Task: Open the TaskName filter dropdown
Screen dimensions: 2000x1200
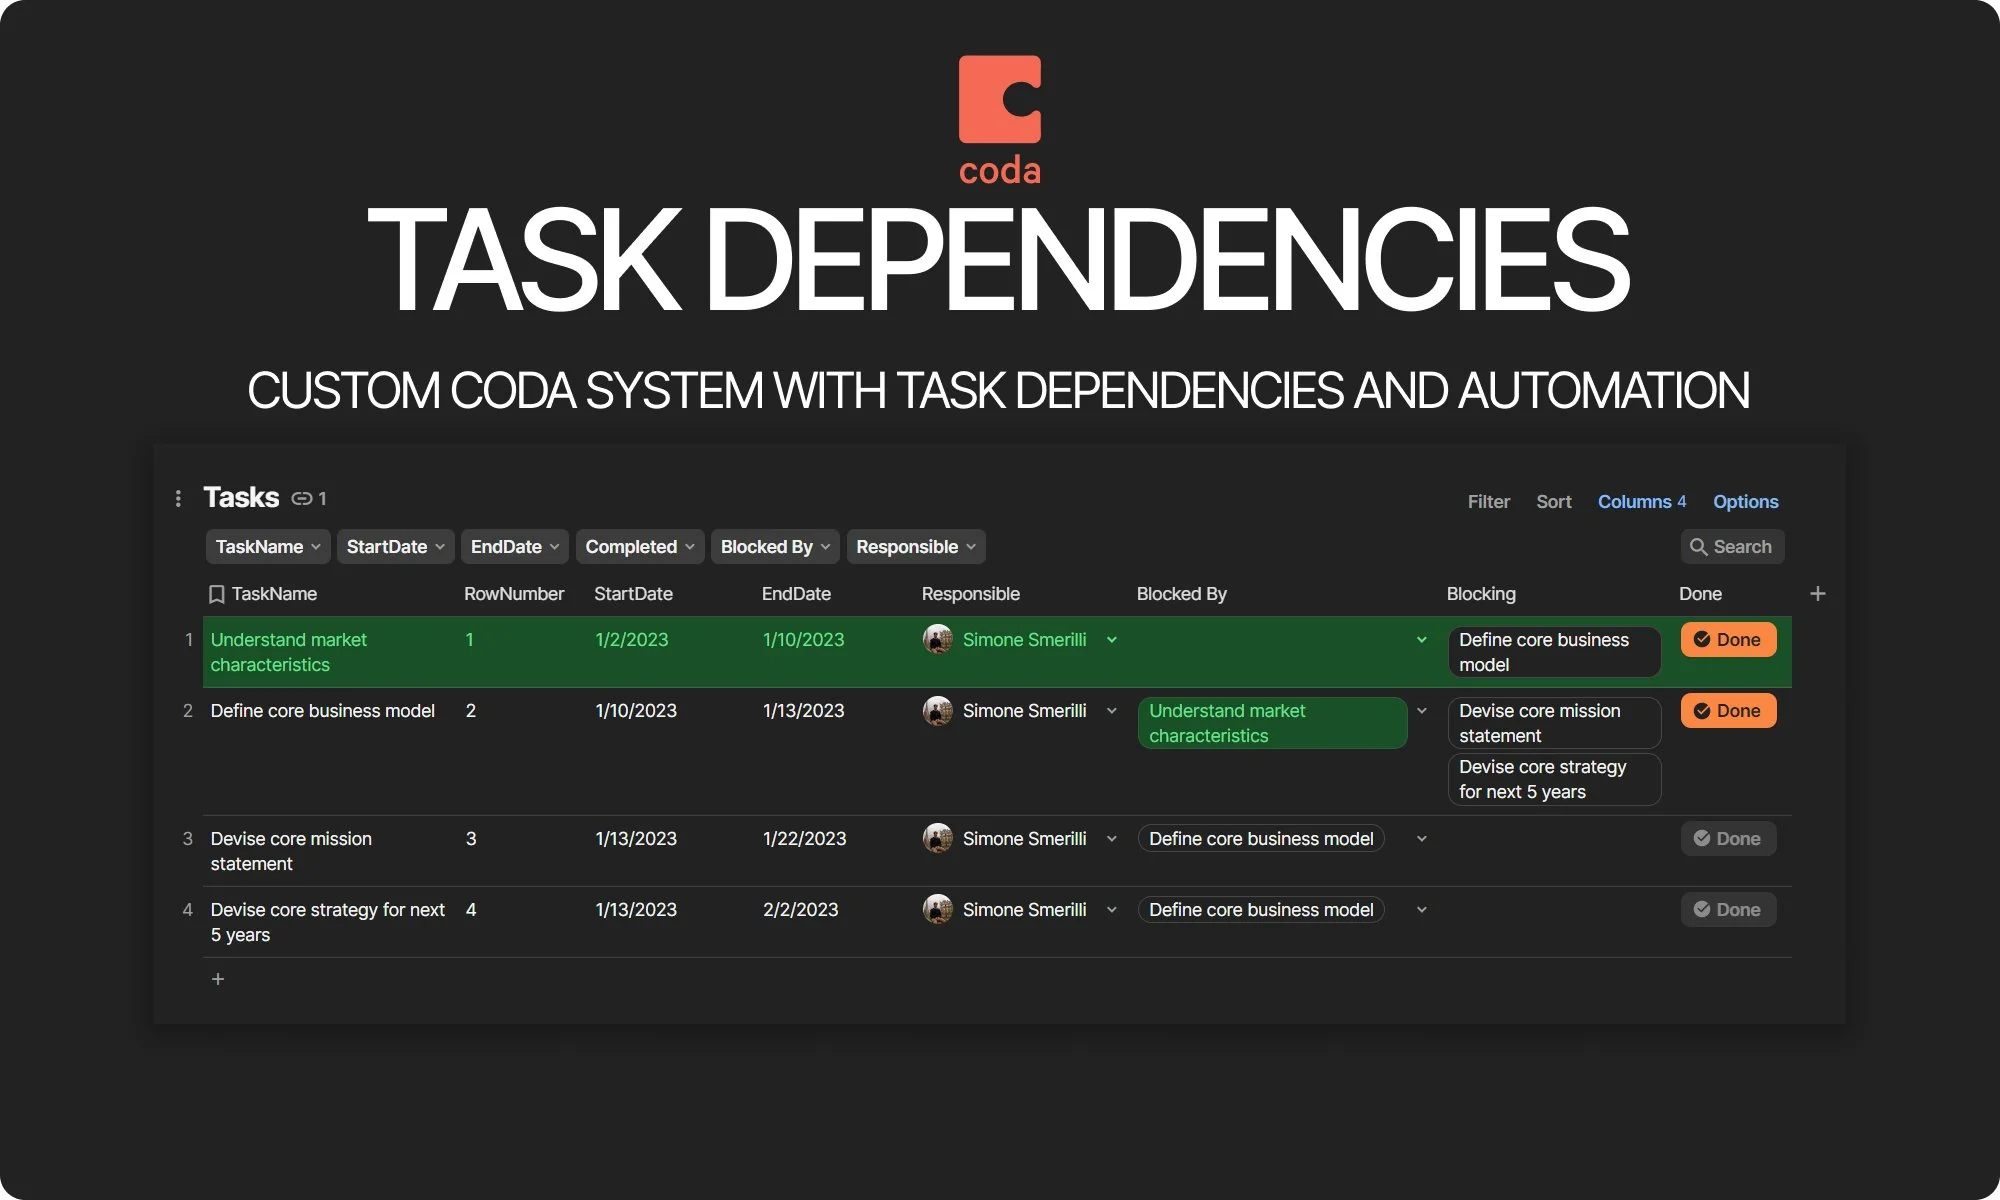Action: tap(267, 547)
